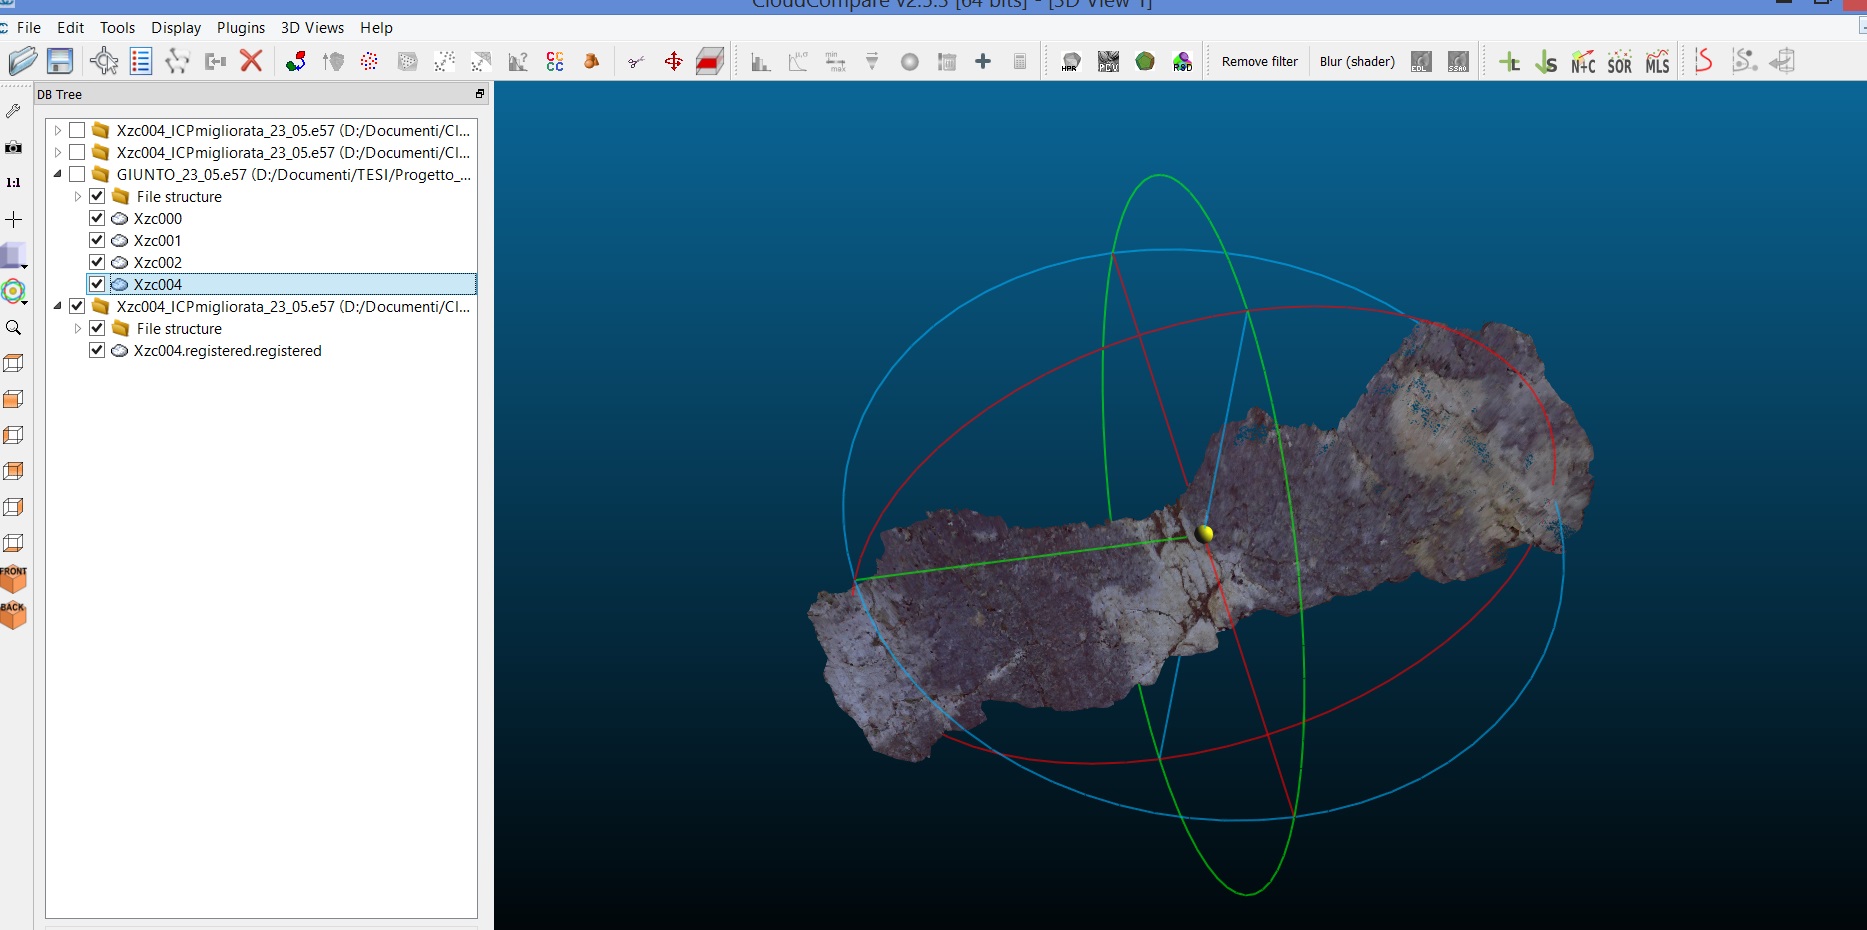Click the Save floppy disk icon

click(60, 61)
